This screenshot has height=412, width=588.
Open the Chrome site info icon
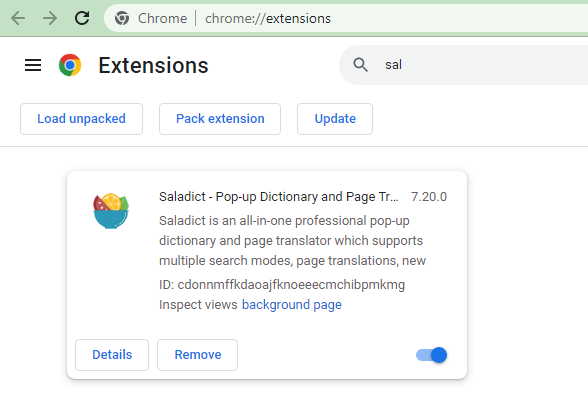(122, 18)
